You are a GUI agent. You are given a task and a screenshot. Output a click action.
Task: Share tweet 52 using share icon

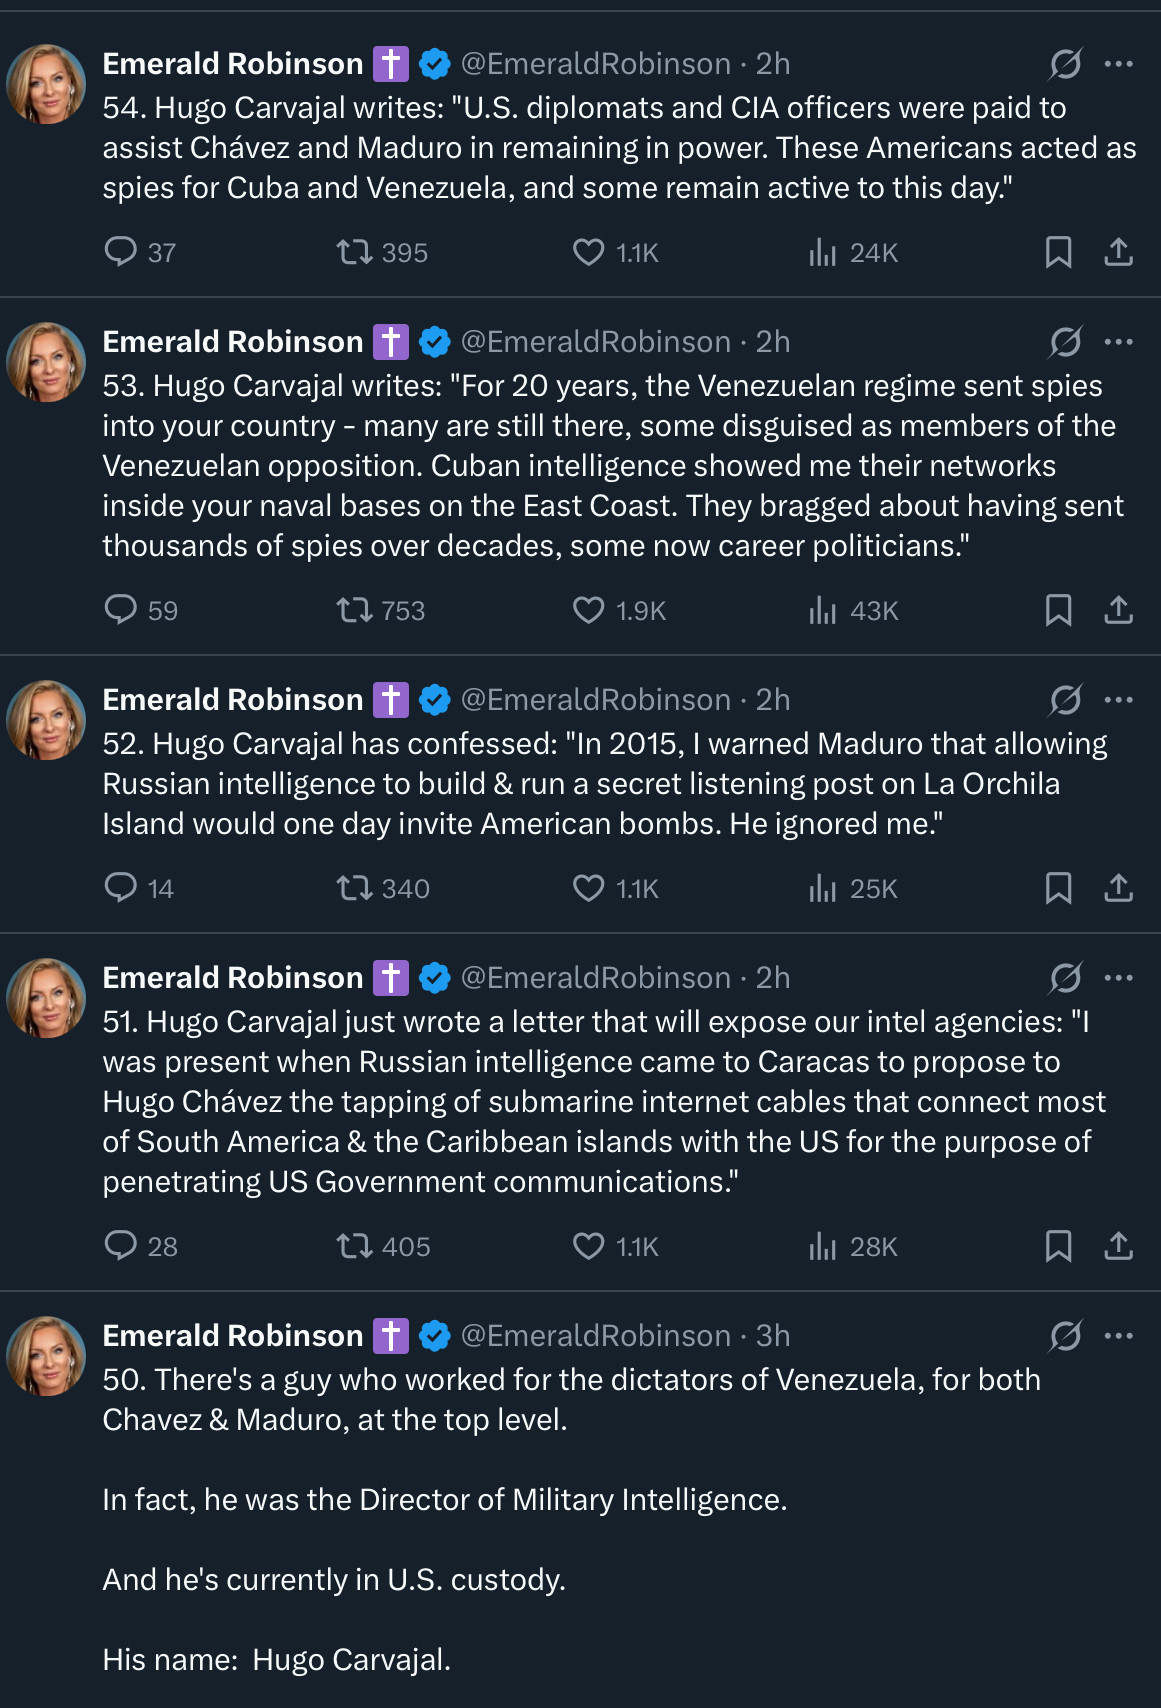point(1118,888)
